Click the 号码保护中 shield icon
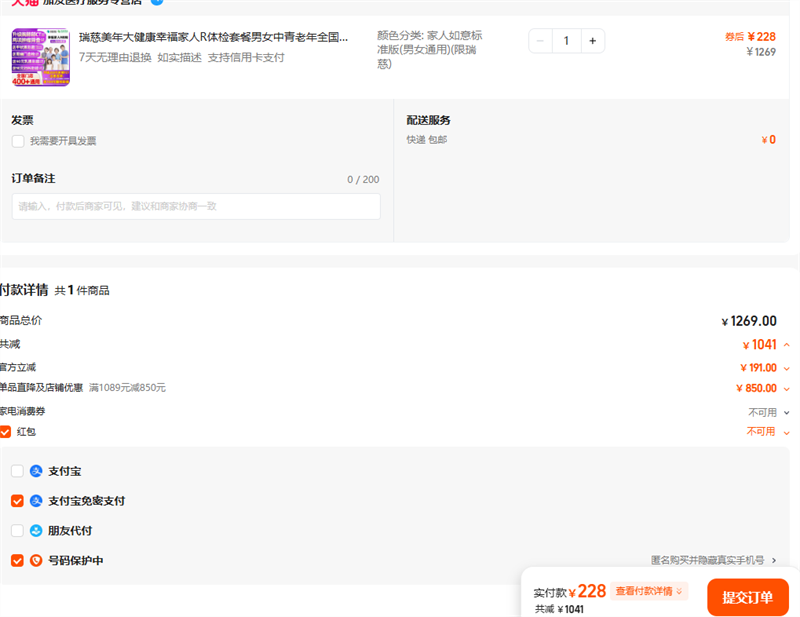 coord(36,561)
